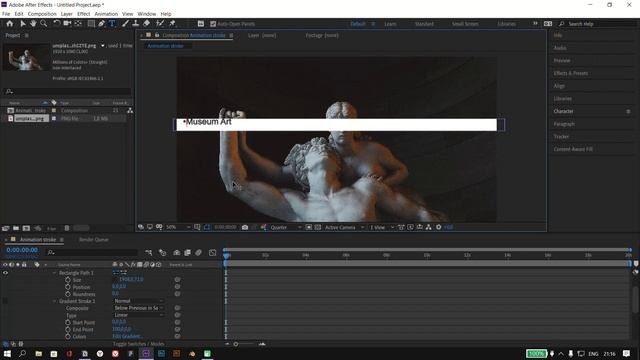The height and width of the screenshot is (360, 640).
Task: Select the Horizontal Type tool
Action: tap(112, 24)
